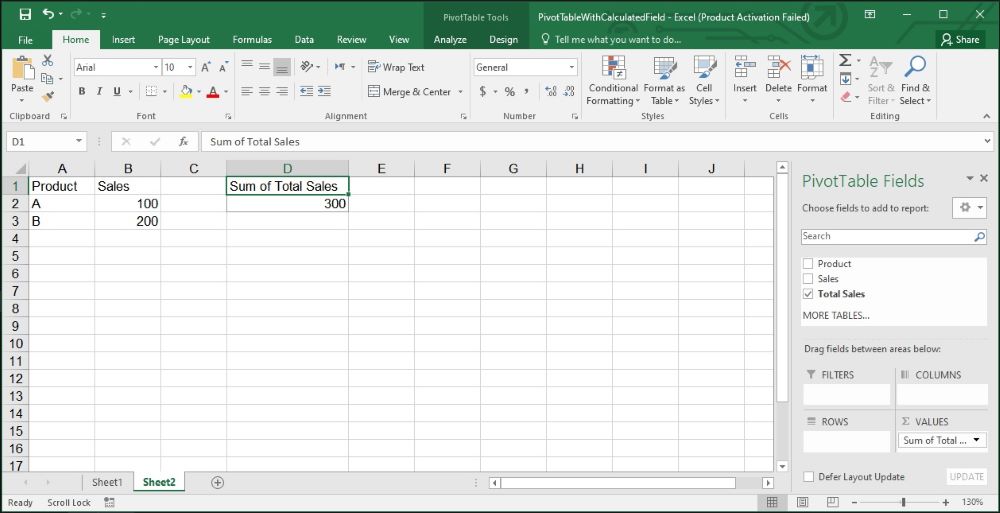Open Conditional Formatting tool
The width and height of the screenshot is (1000, 513).
612,81
